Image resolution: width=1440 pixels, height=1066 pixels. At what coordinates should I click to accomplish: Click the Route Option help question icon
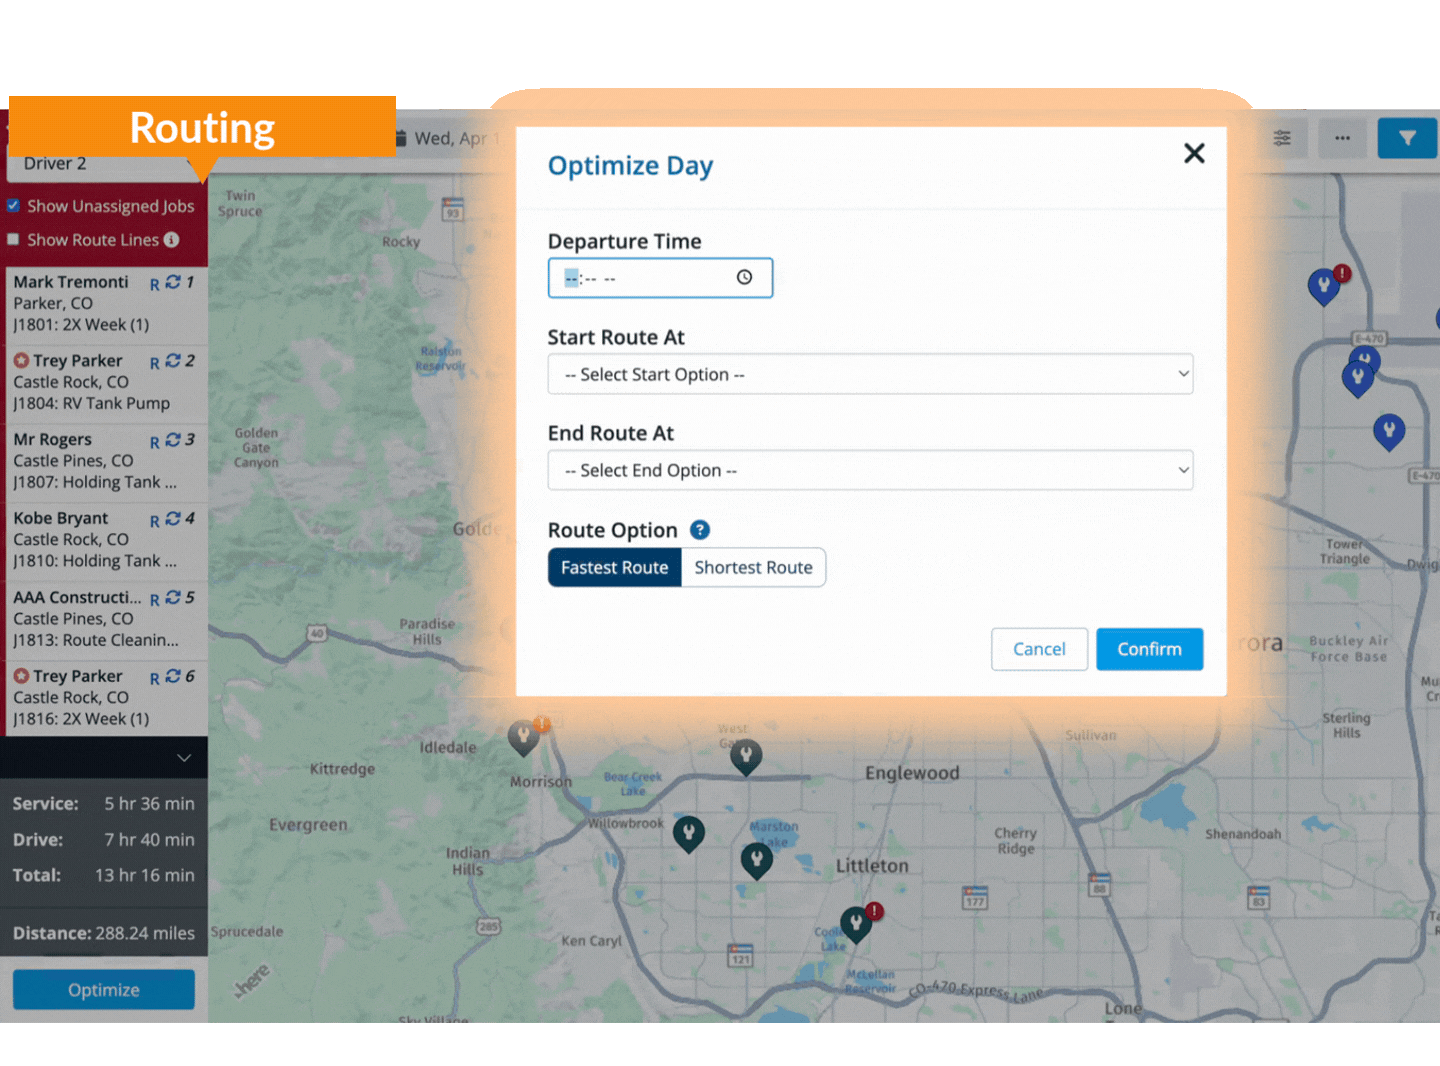[x=700, y=530]
